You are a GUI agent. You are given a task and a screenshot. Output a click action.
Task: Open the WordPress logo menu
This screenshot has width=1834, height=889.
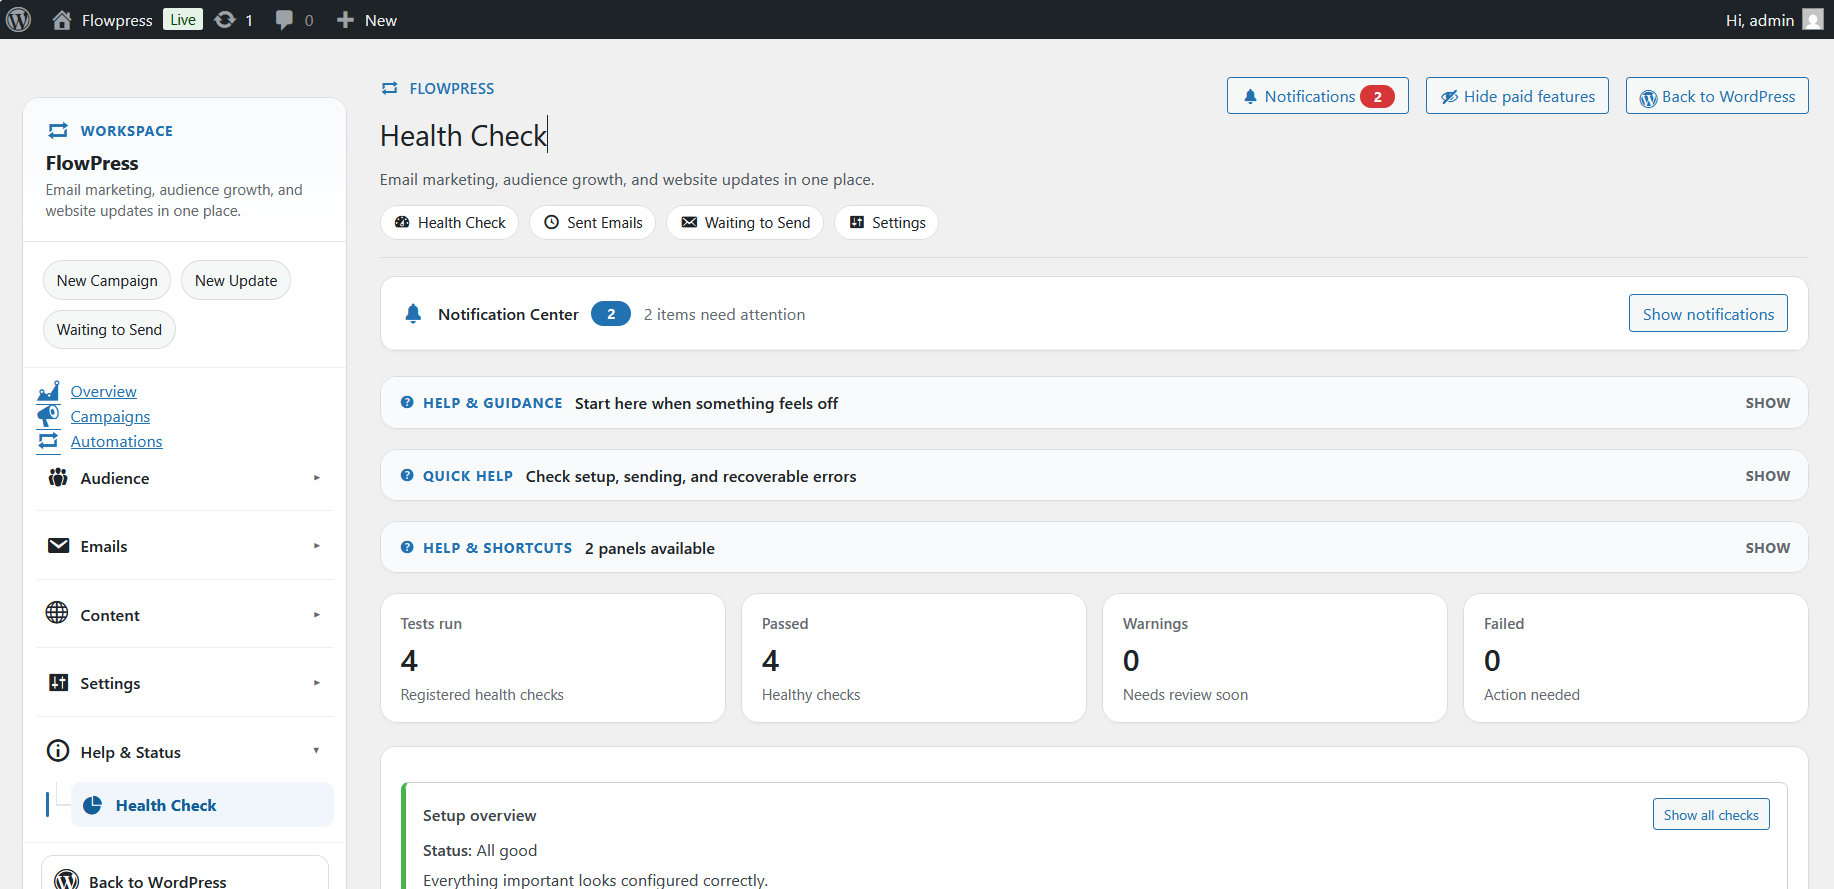click(x=19, y=20)
